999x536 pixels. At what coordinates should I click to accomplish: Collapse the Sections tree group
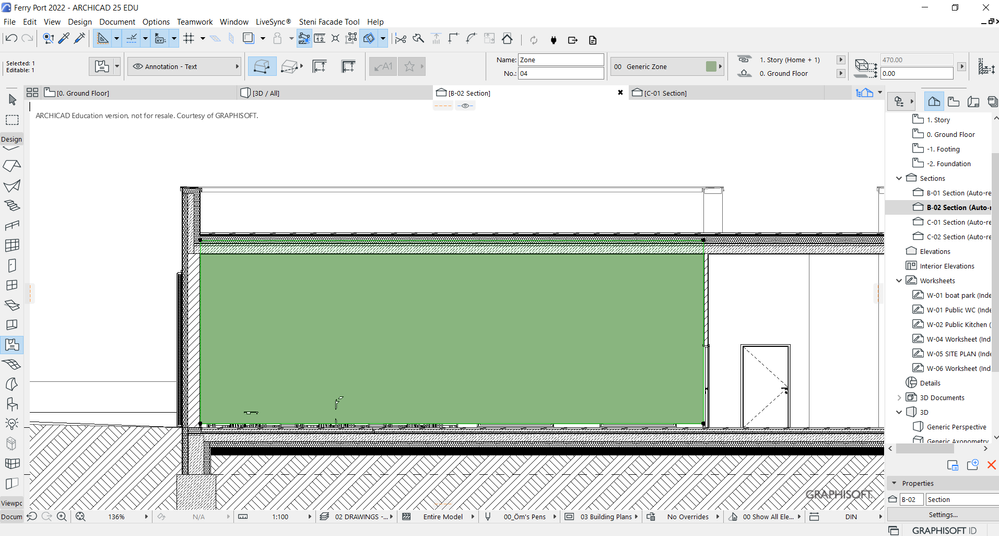(x=899, y=178)
